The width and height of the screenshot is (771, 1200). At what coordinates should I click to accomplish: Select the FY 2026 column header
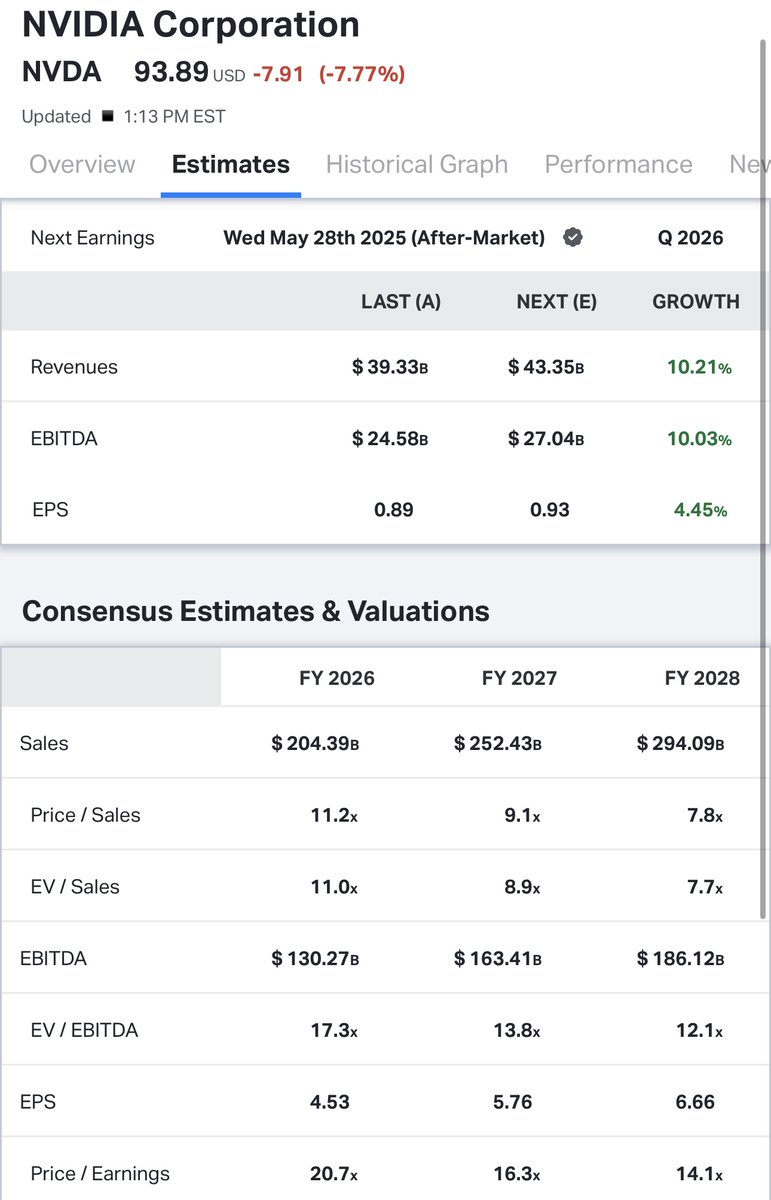[337, 678]
